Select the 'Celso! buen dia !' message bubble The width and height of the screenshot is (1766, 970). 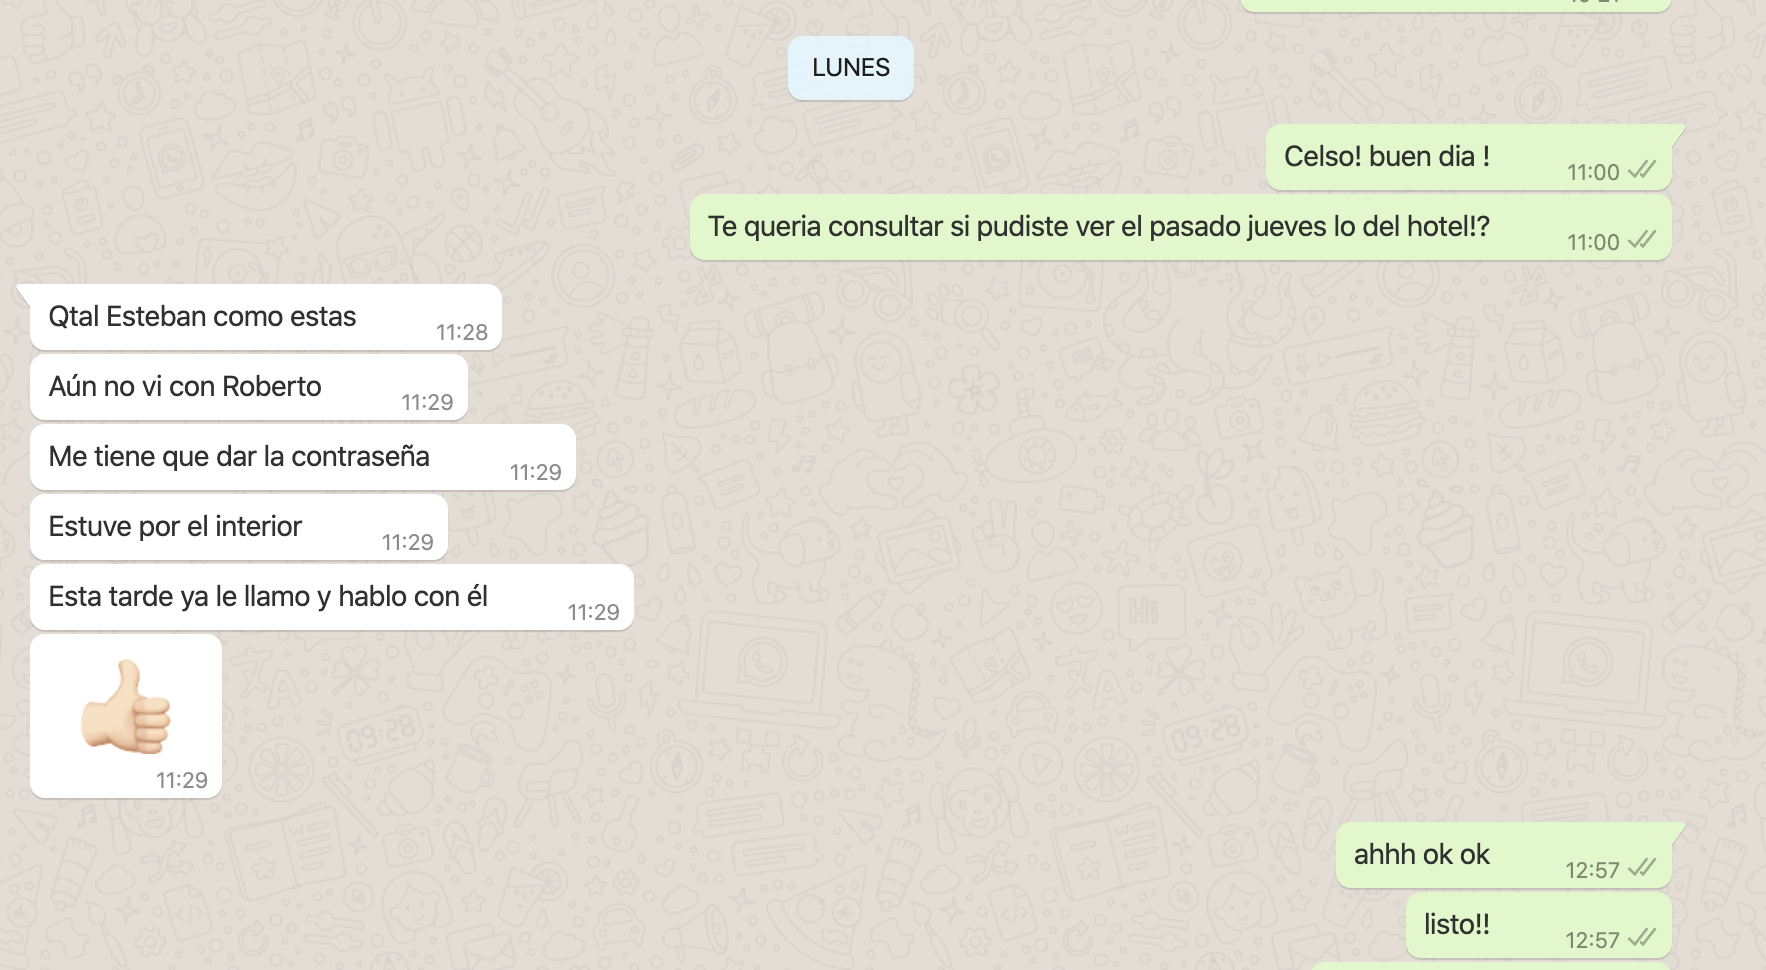(1469, 157)
